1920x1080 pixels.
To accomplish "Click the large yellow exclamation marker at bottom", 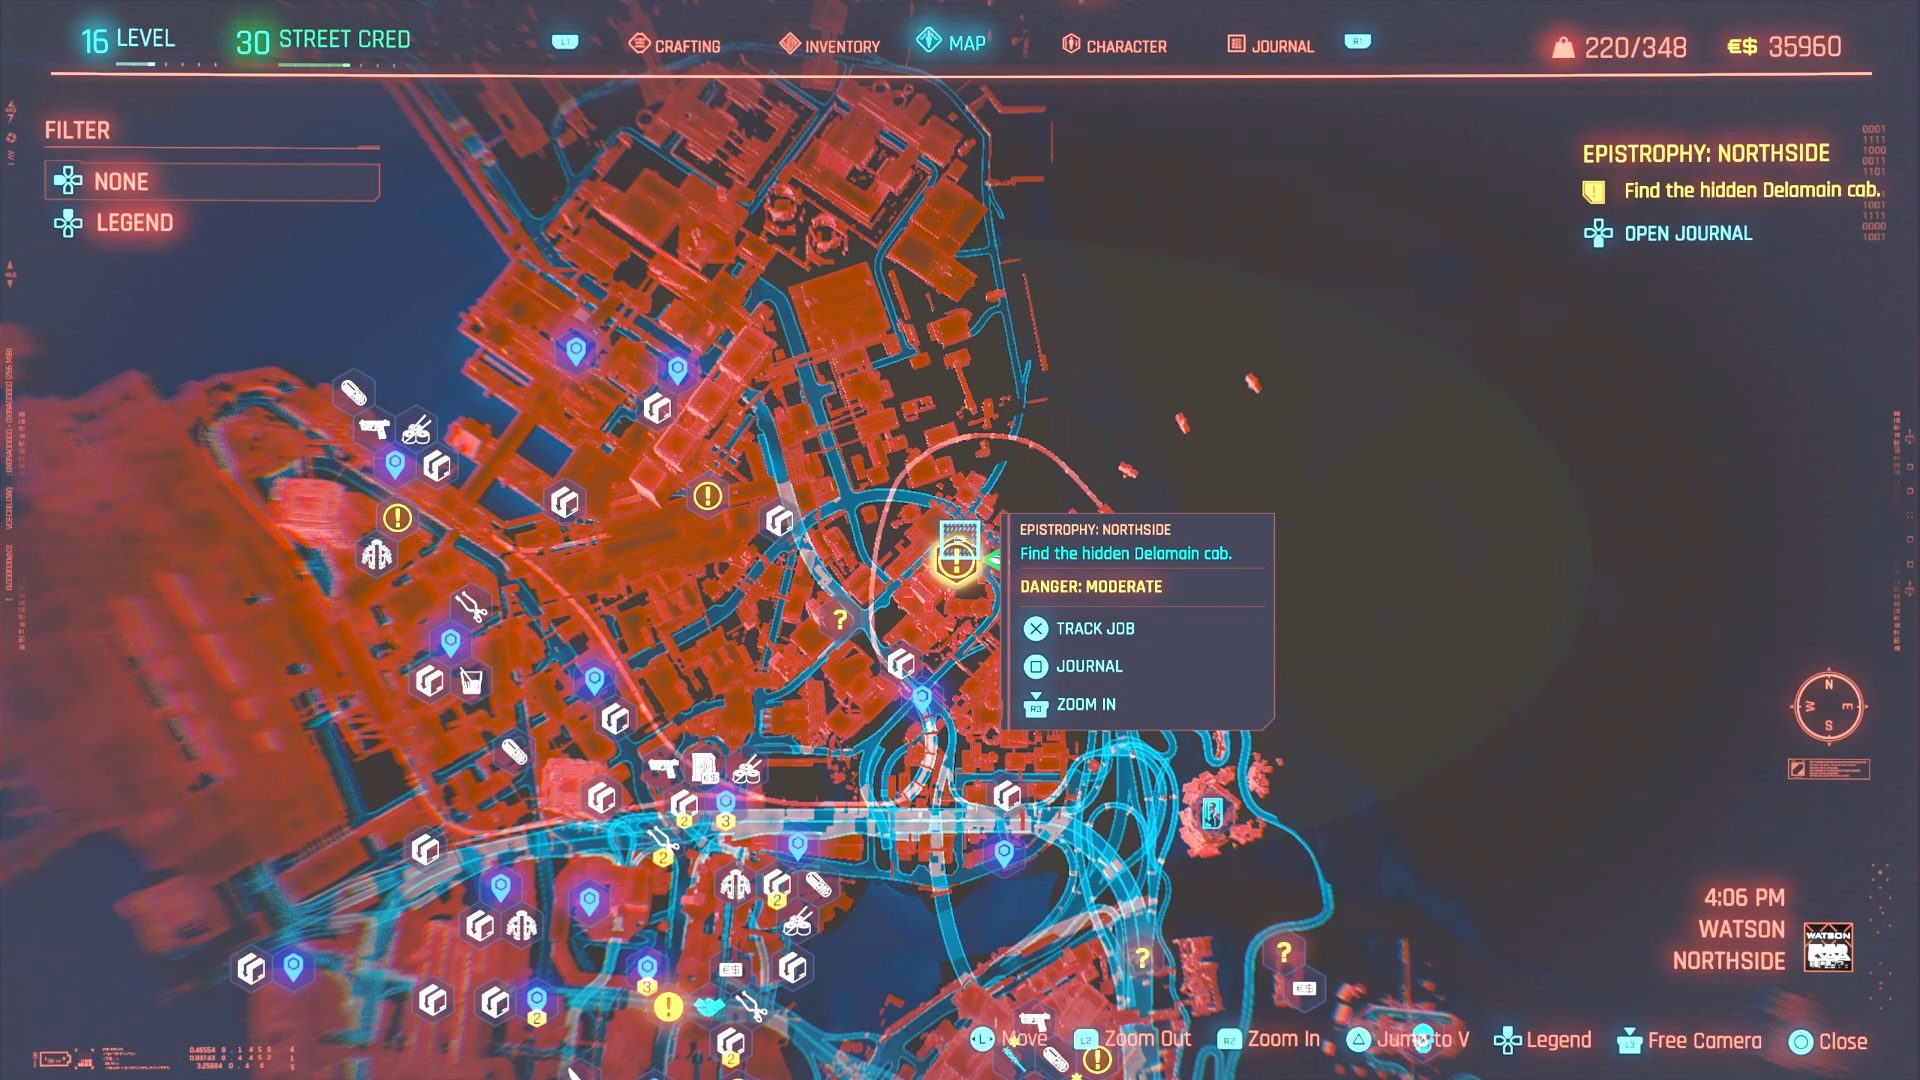I will [668, 1006].
